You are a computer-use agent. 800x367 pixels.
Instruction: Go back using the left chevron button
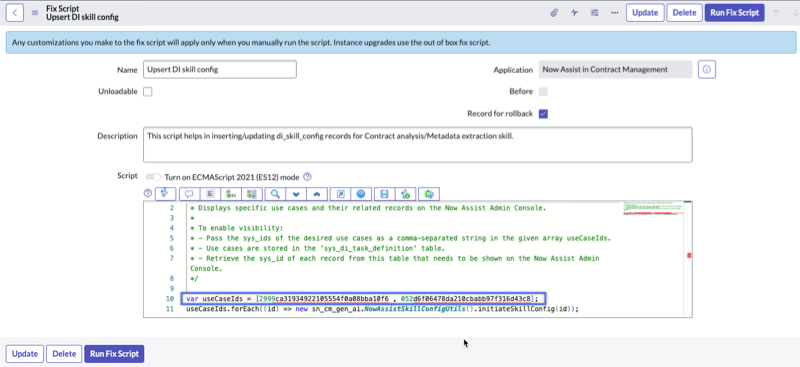pyautogui.click(x=15, y=13)
